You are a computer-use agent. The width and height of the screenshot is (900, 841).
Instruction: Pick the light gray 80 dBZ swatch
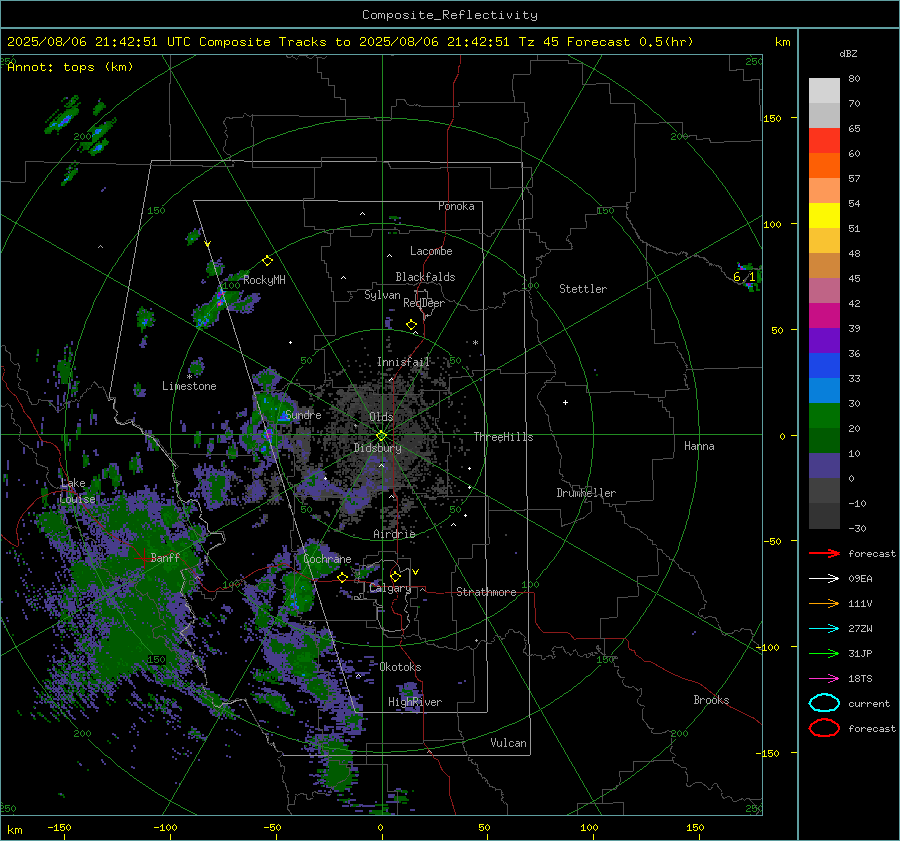pyautogui.click(x=824, y=91)
